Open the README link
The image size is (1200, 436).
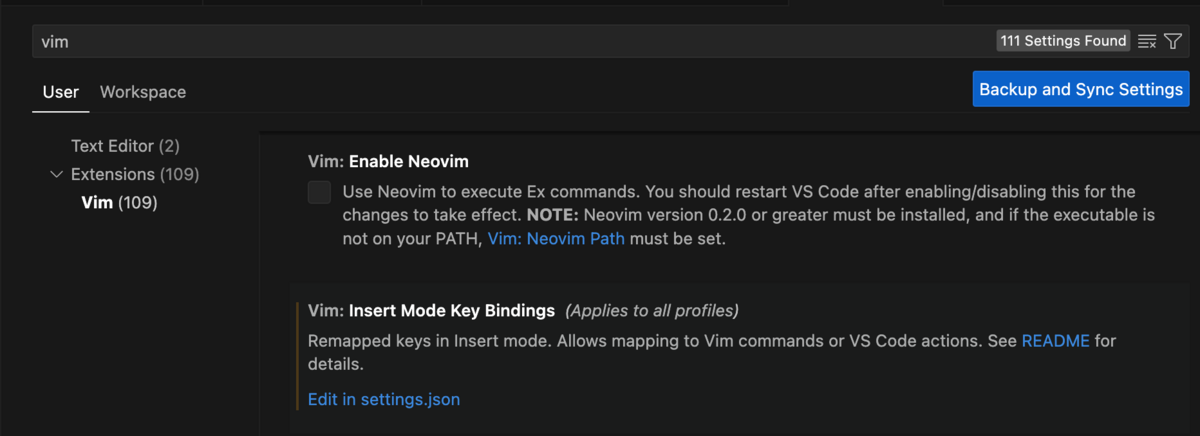point(1055,341)
